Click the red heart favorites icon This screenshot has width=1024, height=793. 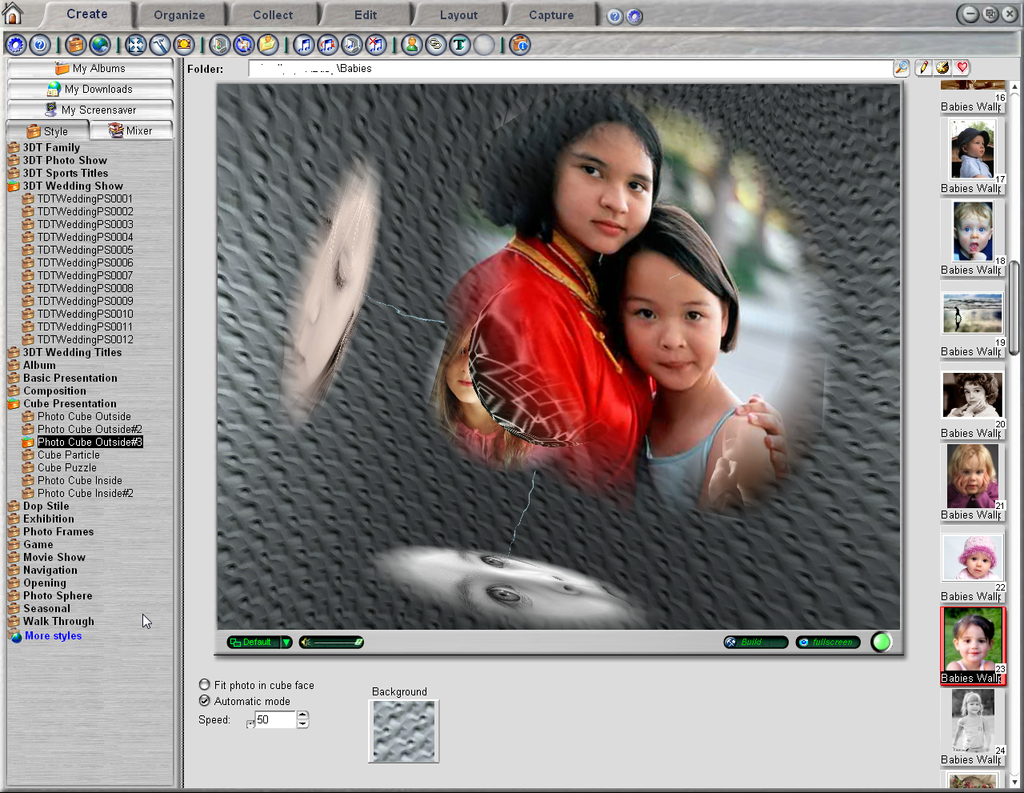point(961,68)
